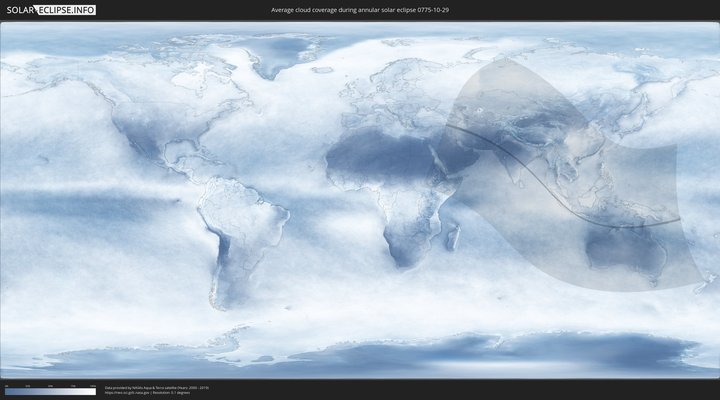Click the cloud coverage color scale bar
This screenshot has height=400, width=720.
click(x=51, y=392)
